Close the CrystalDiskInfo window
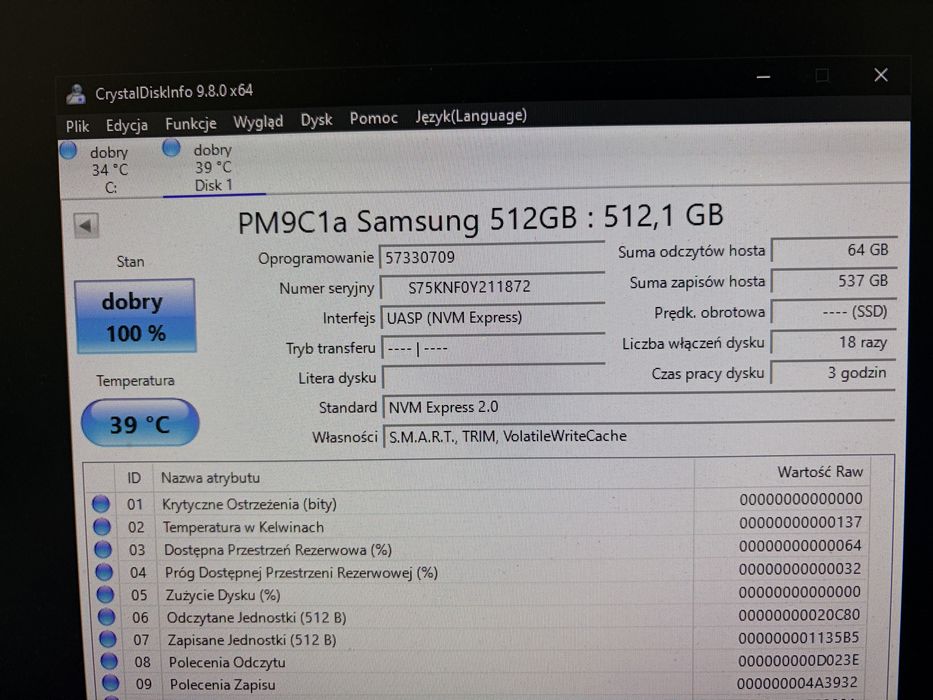Image resolution: width=933 pixels, height=700 pixels. 881,75
